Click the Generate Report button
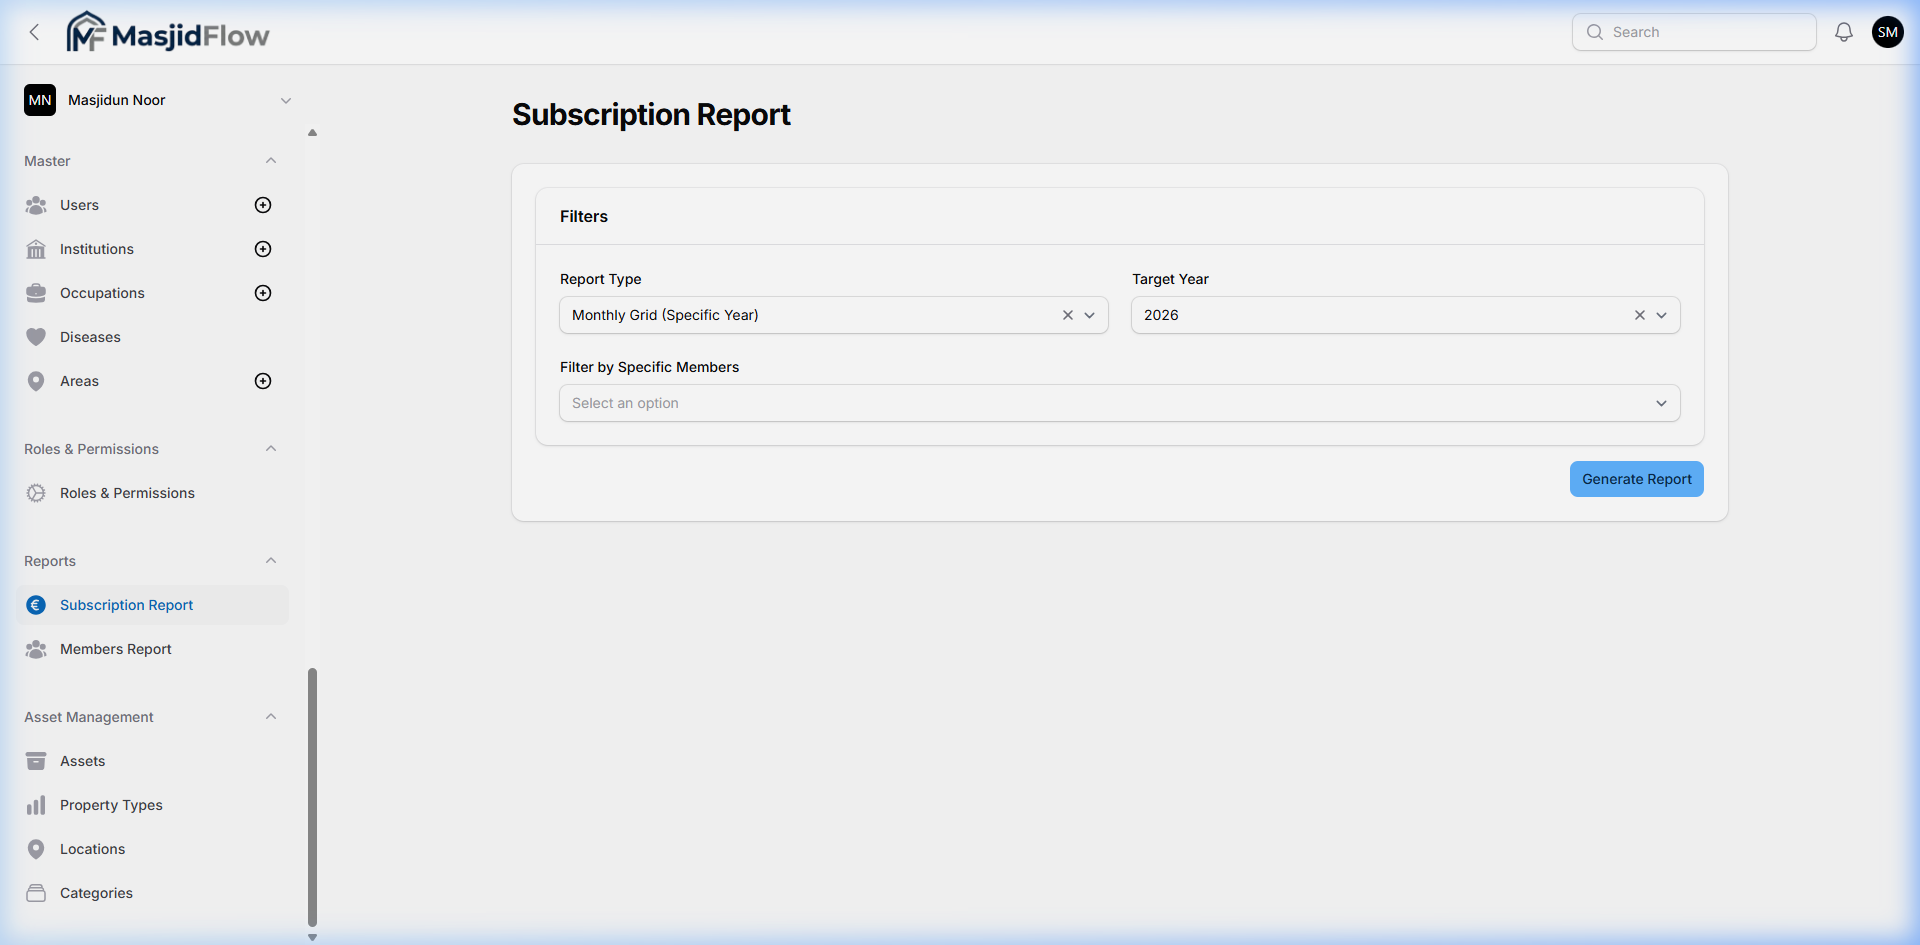Image resolution: width=1920 pixels, height=945 pixels. coord(1636,478)
